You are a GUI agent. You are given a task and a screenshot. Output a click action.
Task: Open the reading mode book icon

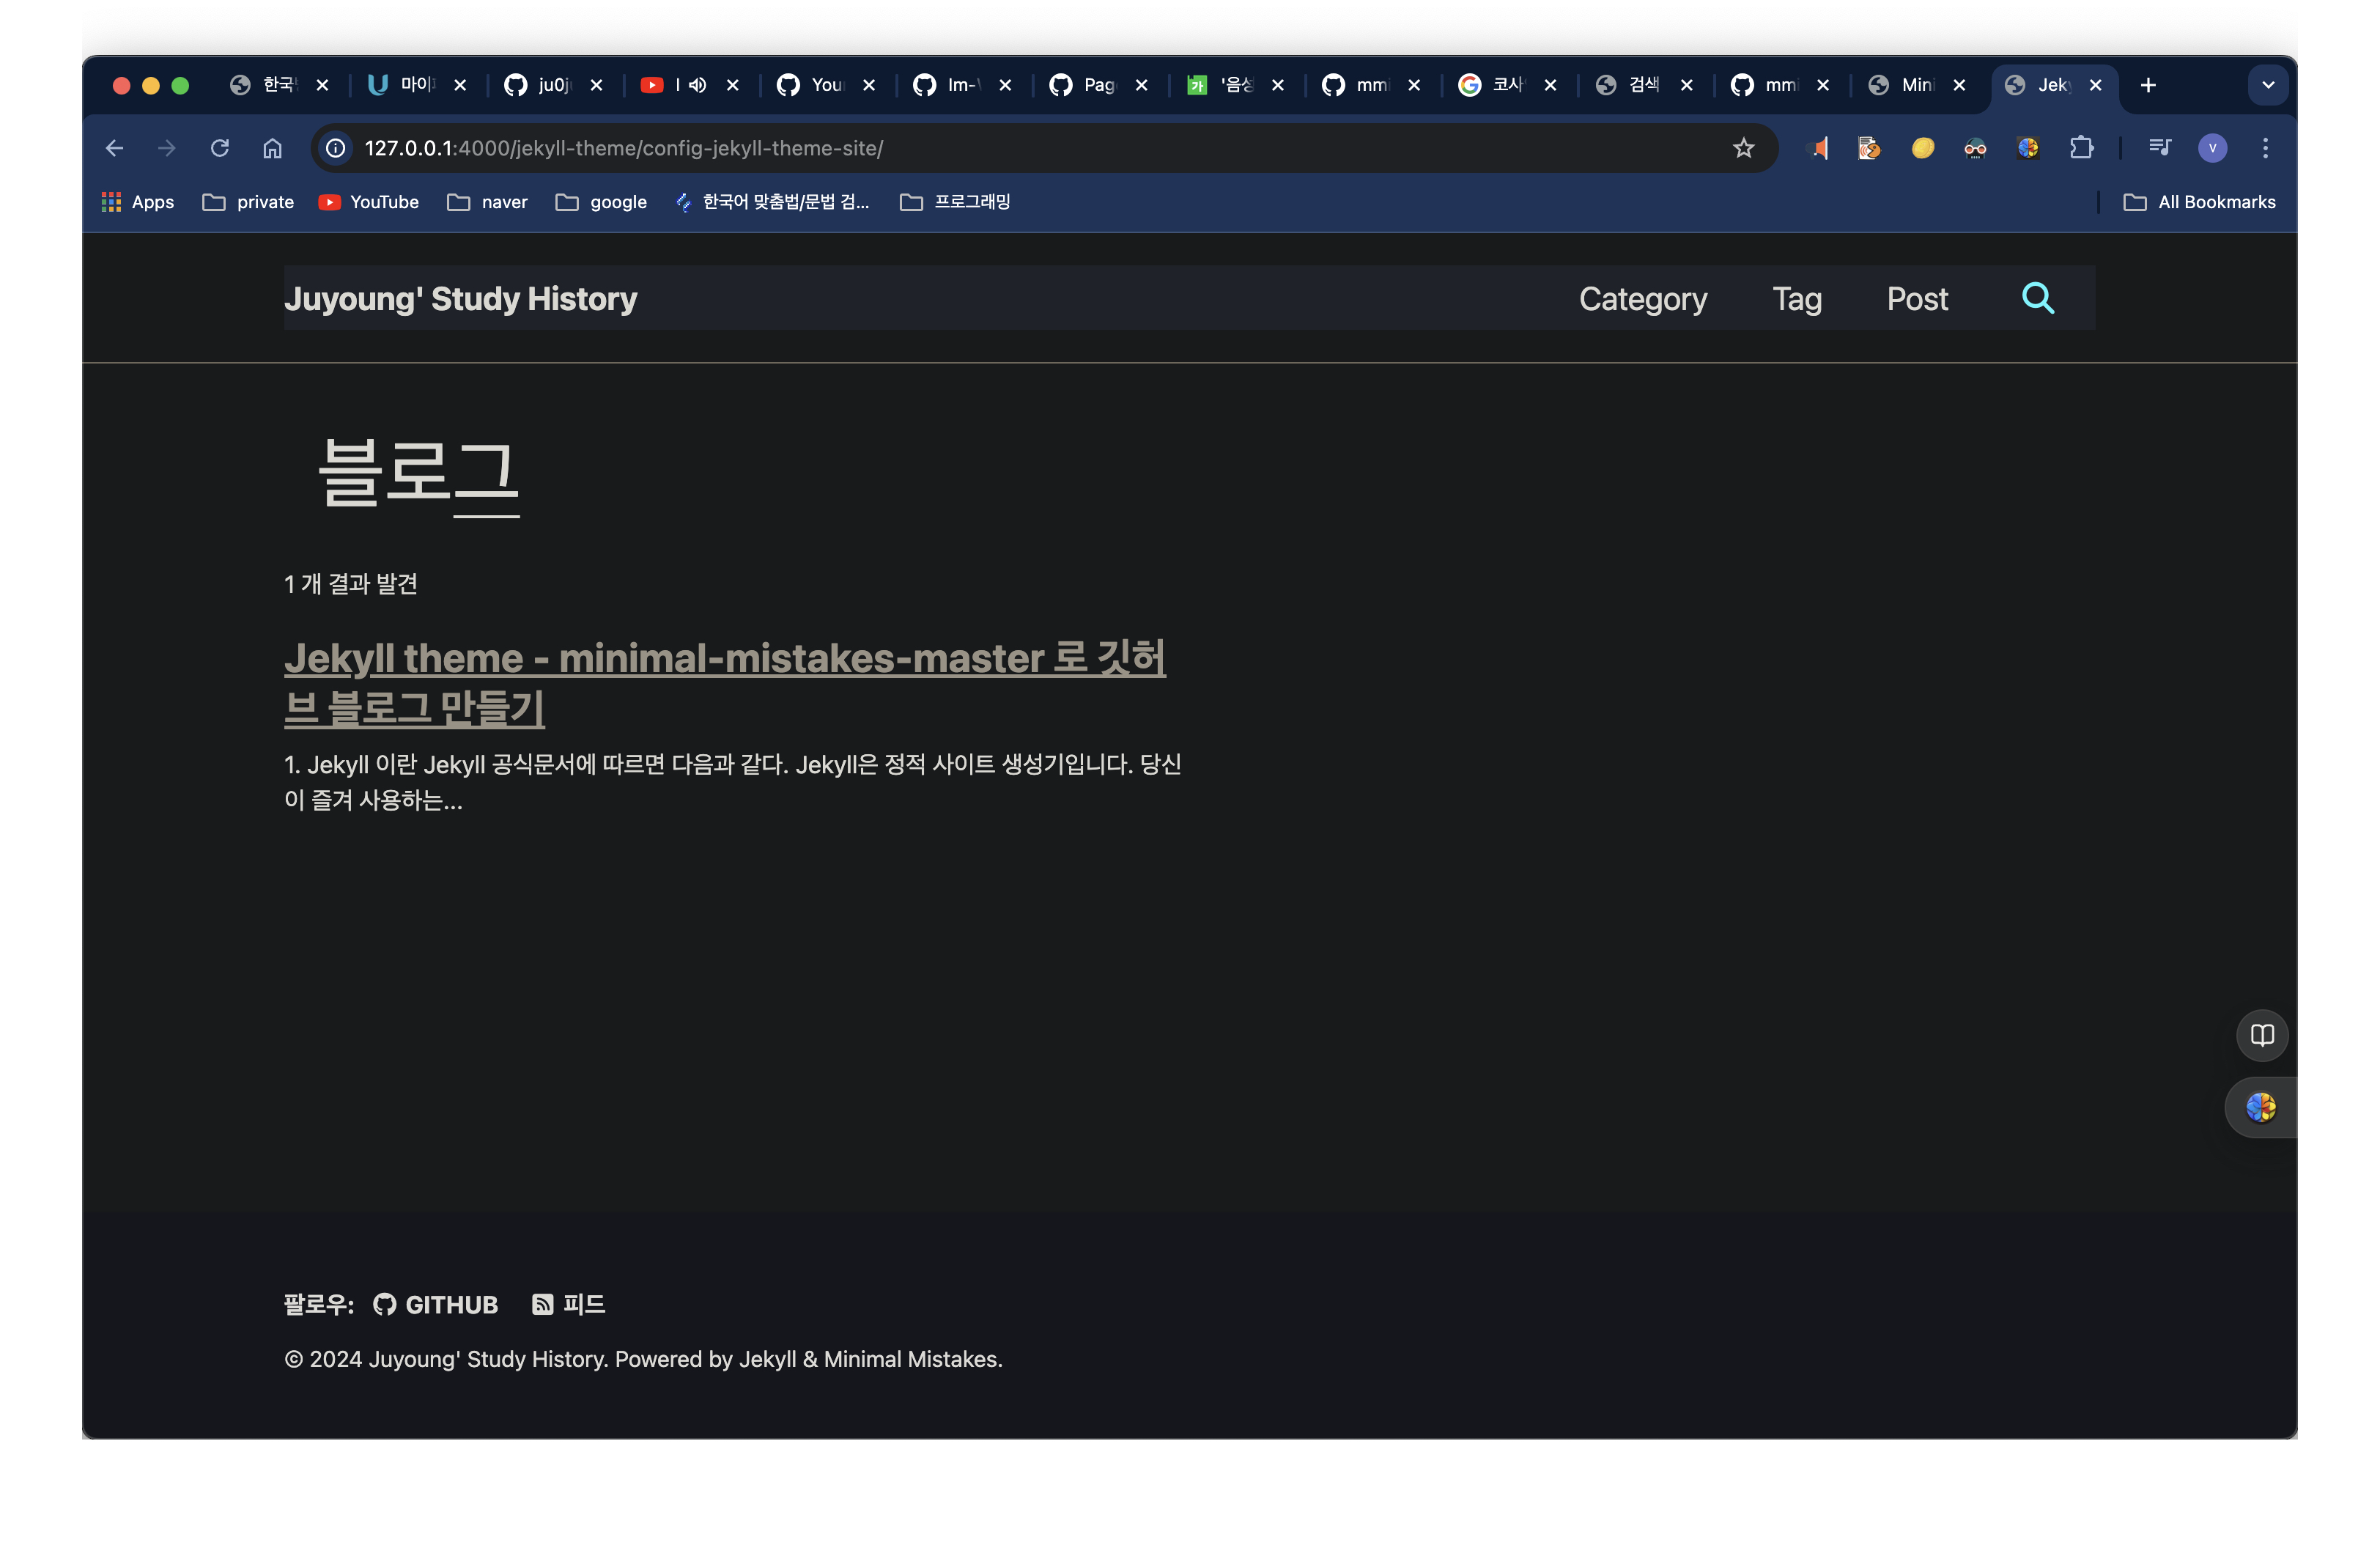[x=2261, y=1035]
